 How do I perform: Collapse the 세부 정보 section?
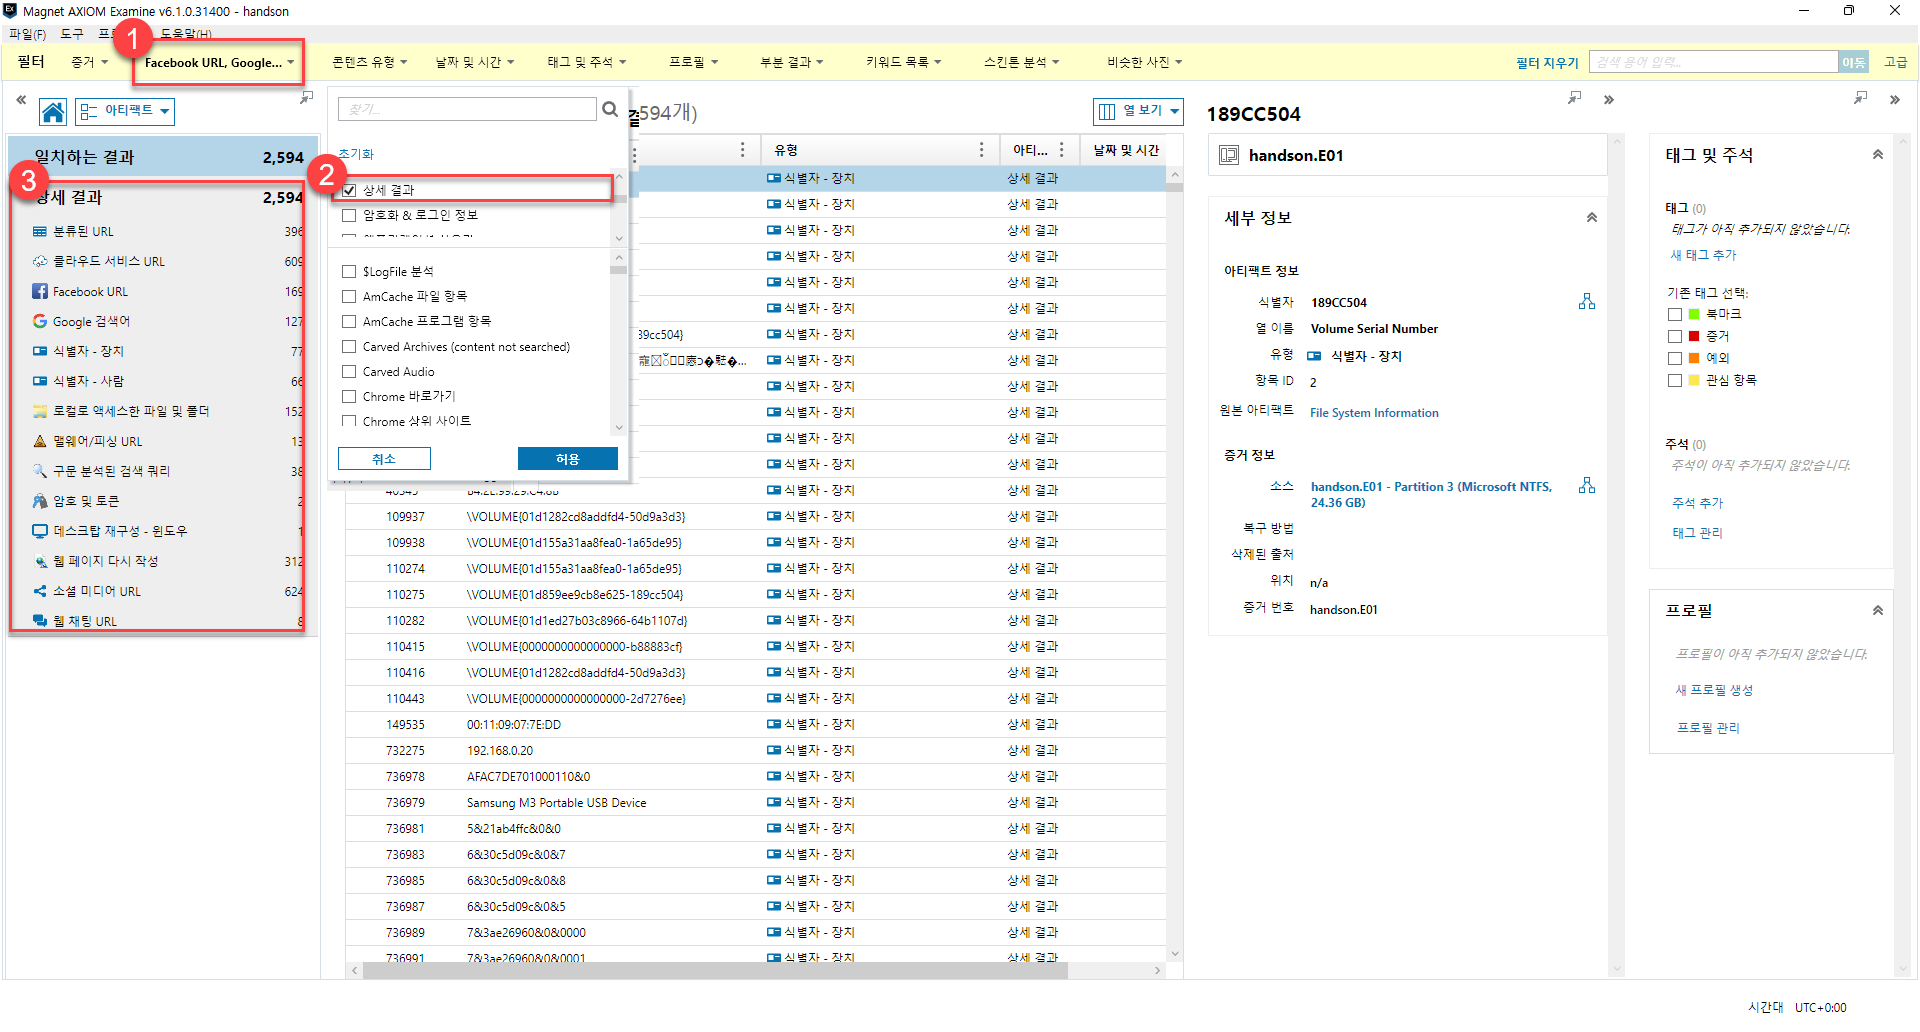(x=1591, y=218)
